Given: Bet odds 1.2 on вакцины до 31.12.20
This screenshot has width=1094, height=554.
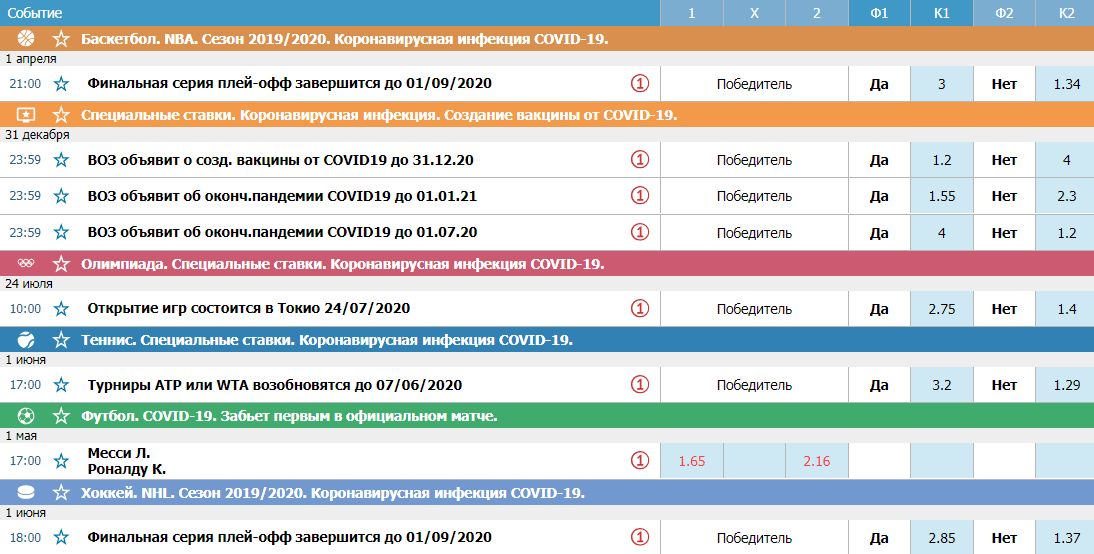Looking at the screenshot, I should point(942,160).
